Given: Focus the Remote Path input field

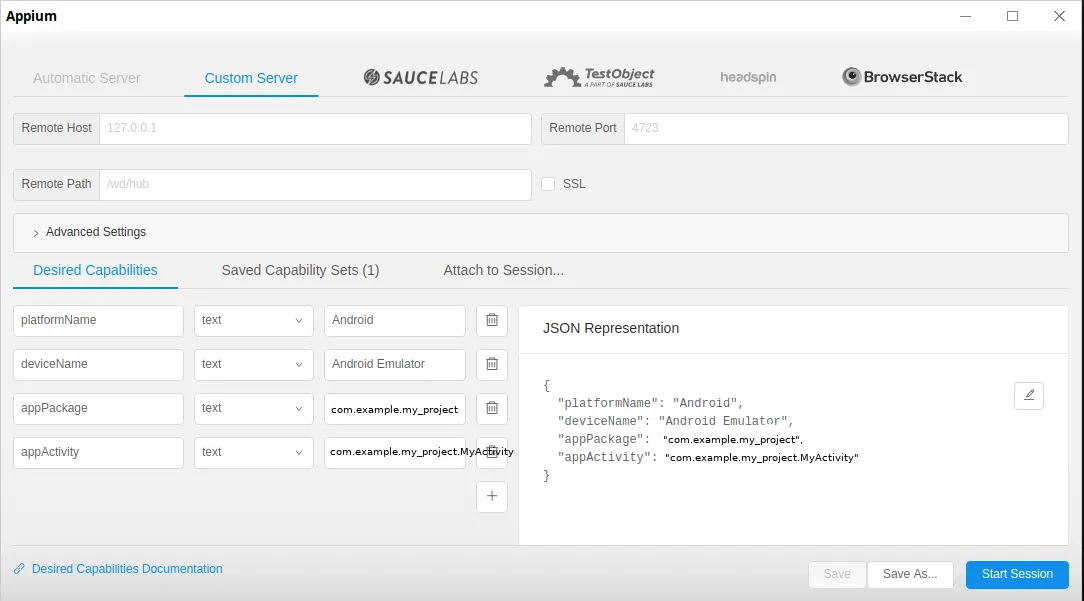Looking at the screenshot, I should click(315, 185).
